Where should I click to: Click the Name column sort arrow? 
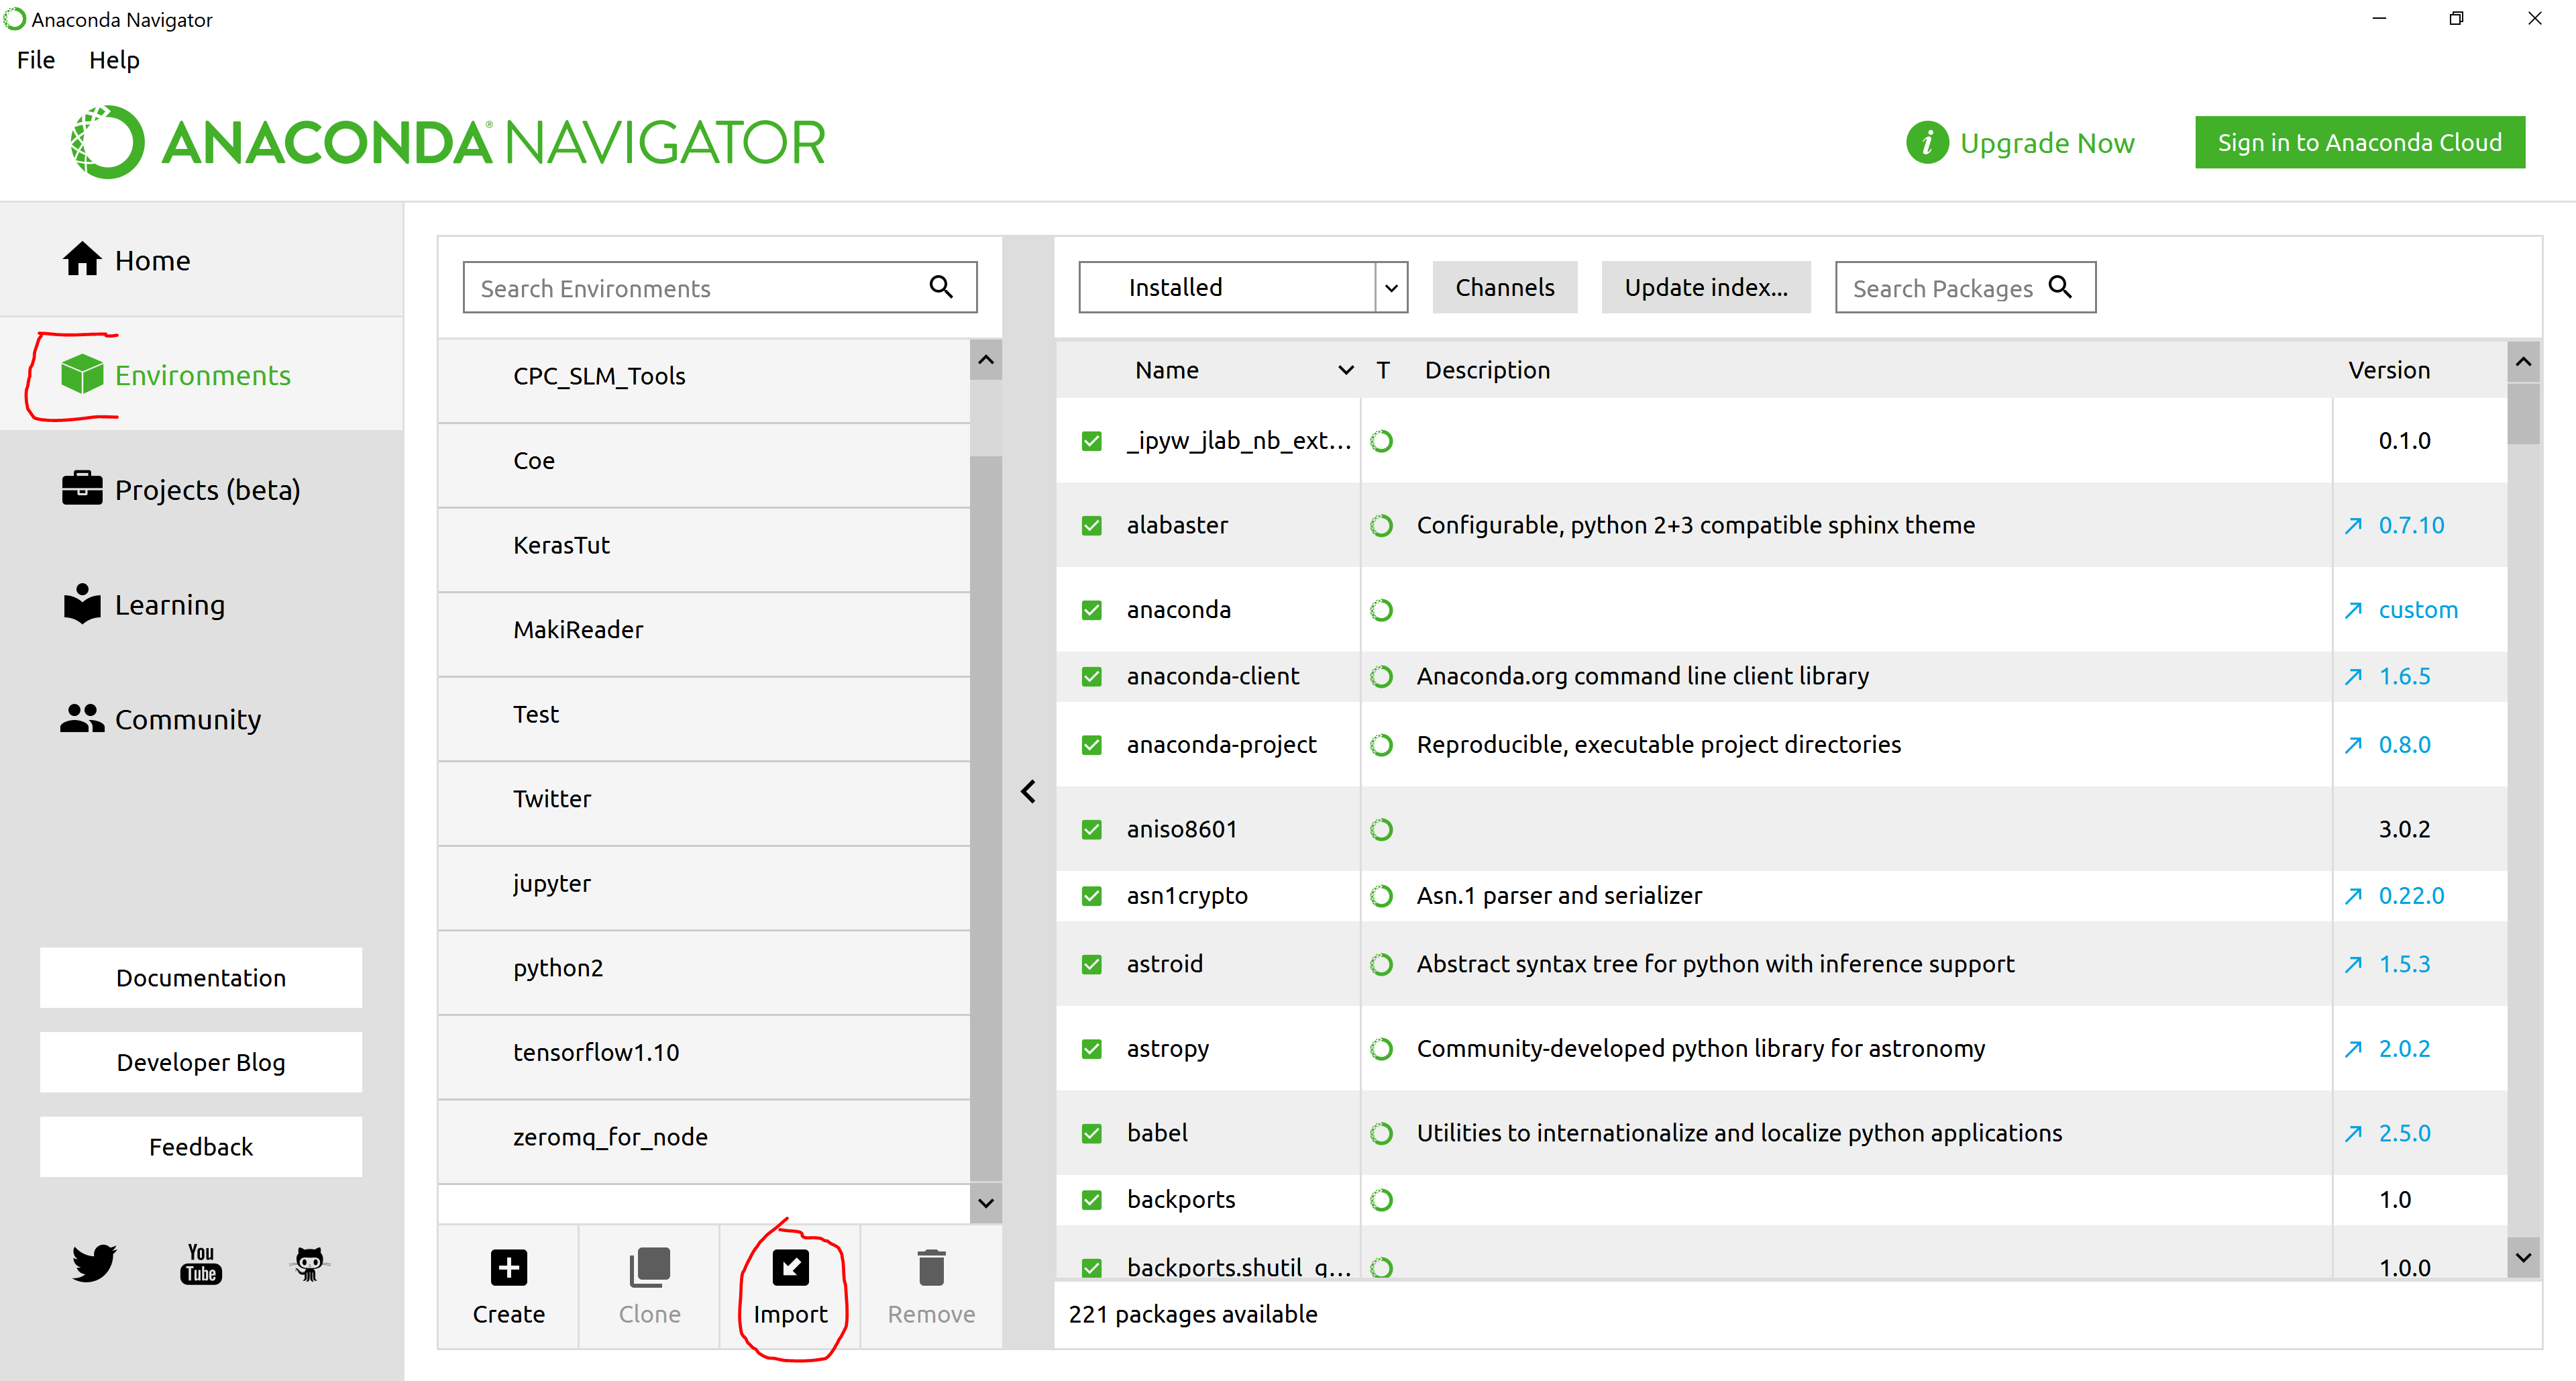(x=1346, y=370)
